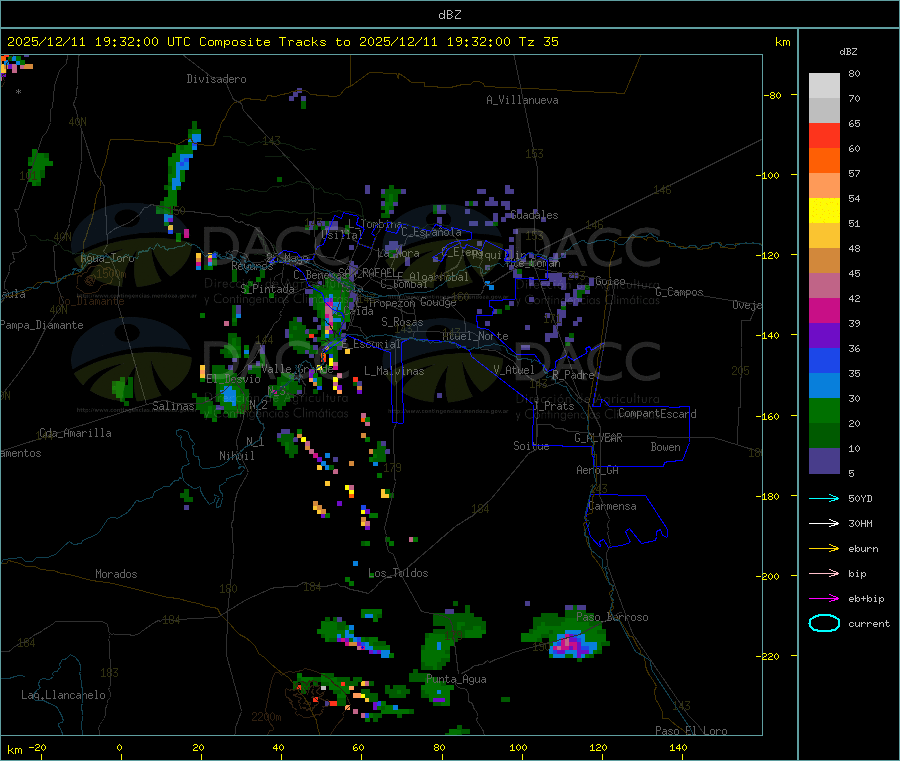This screenshot has width=900, height=761.
Task: Click the 'Composite Tracks to' header text
Action: click(274, 42)
